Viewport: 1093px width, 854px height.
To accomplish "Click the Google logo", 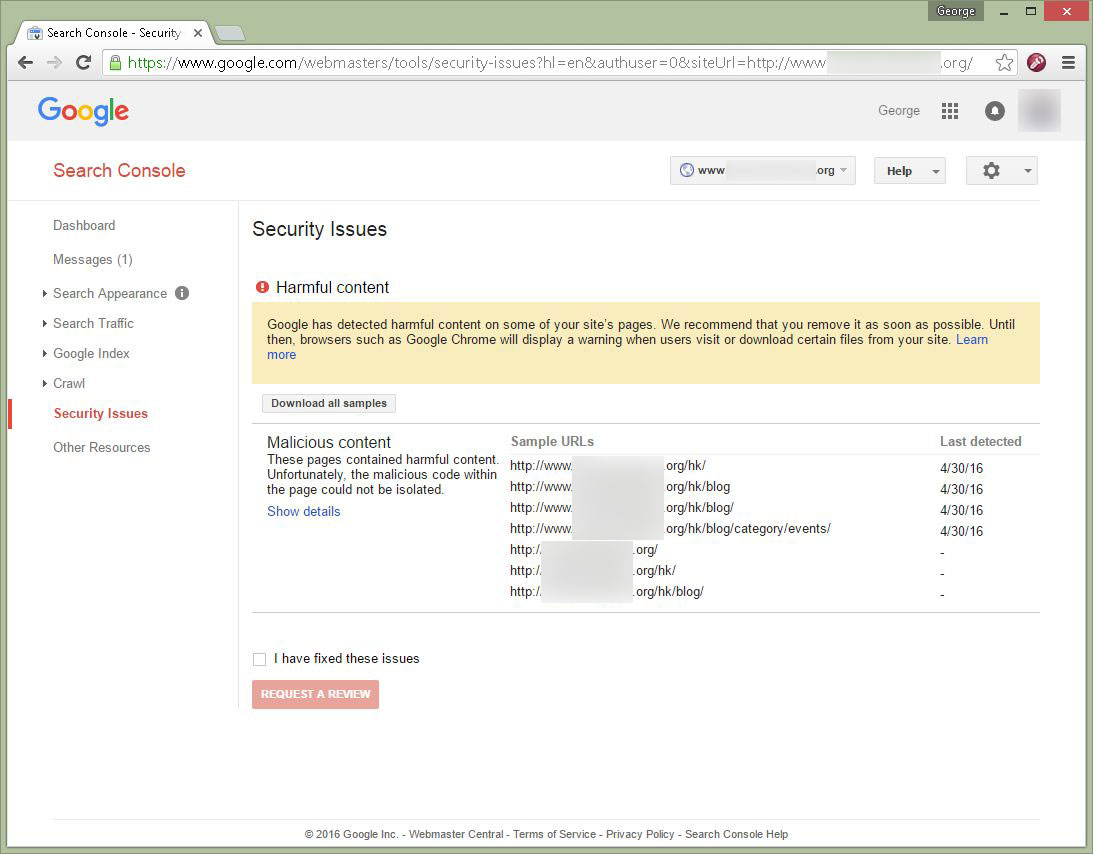I will point(84,111).
